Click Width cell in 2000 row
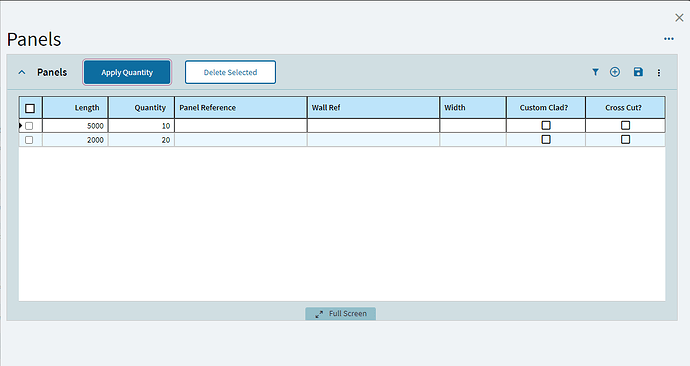Screen dimensions: 690x366 [x=473, y=140]
